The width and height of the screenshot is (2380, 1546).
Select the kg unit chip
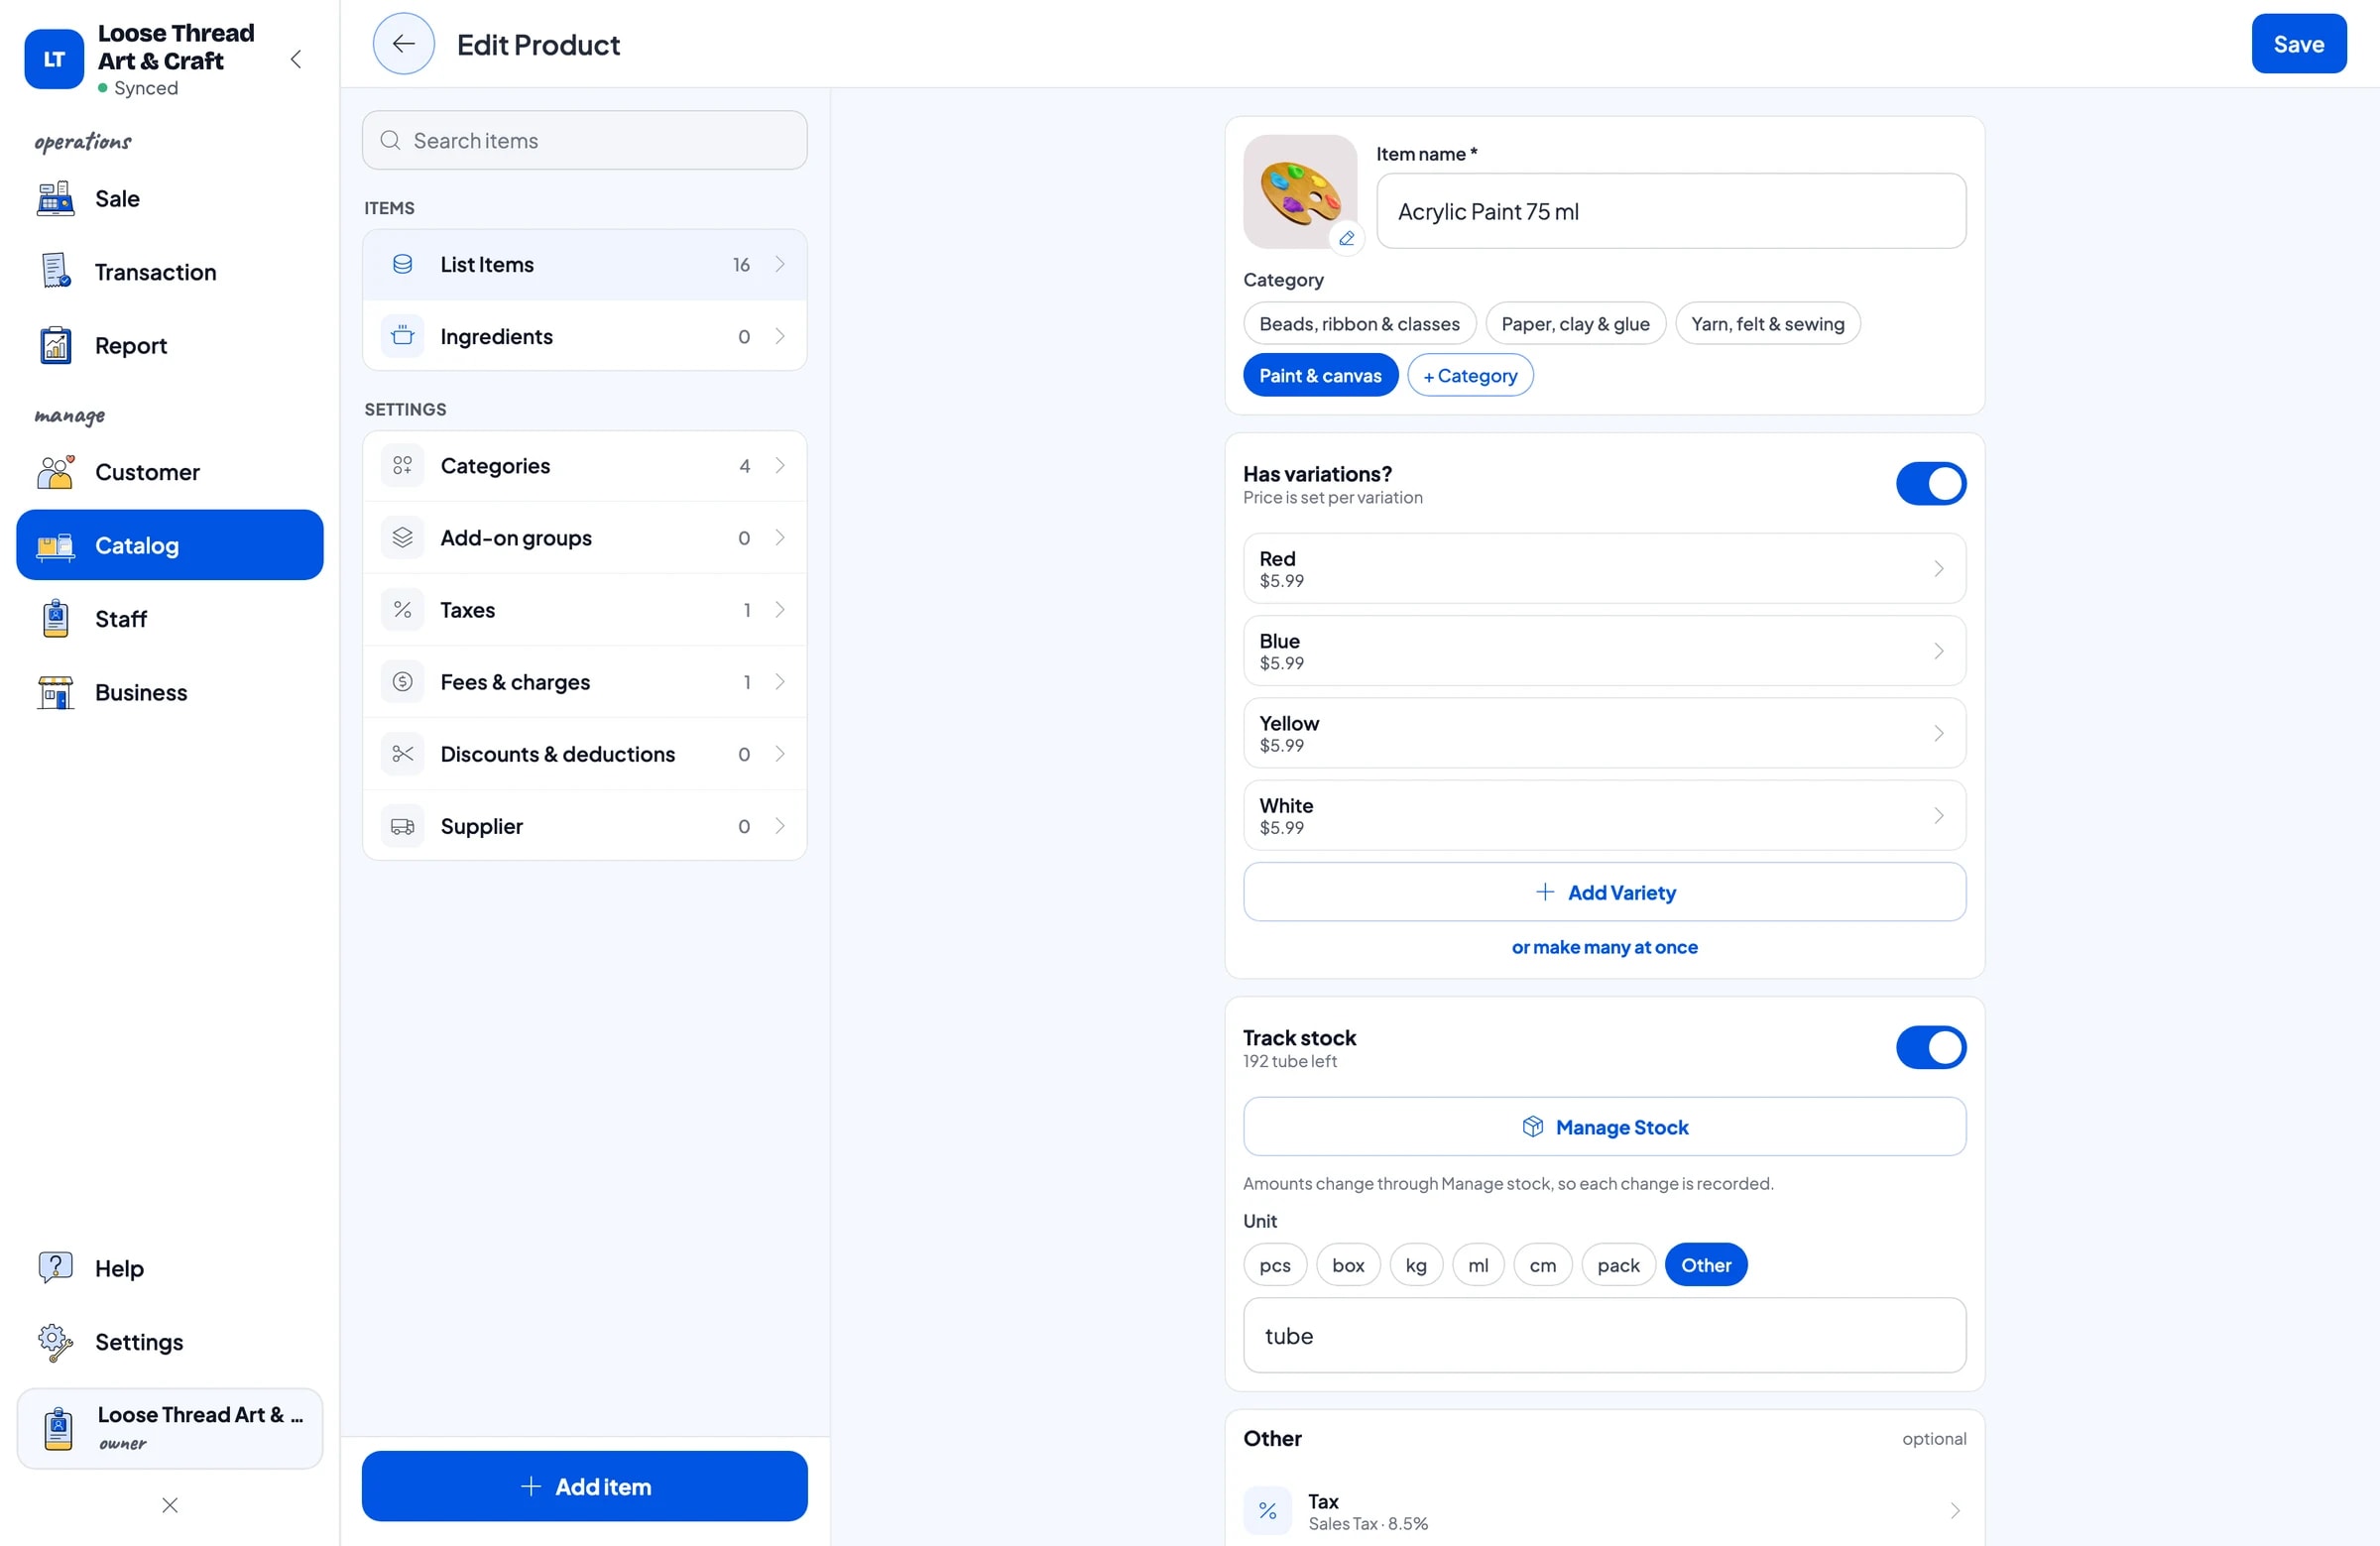tap(1415, 1264)
